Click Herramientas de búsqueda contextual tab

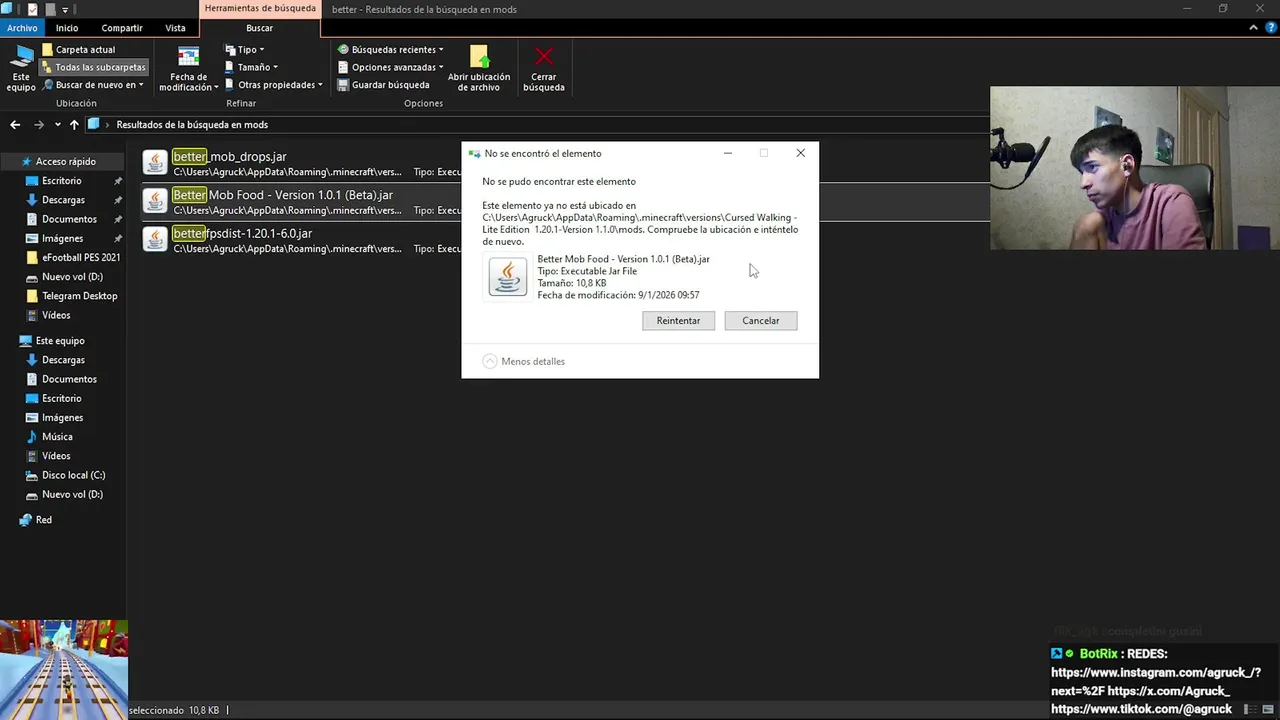click(260, 9)
